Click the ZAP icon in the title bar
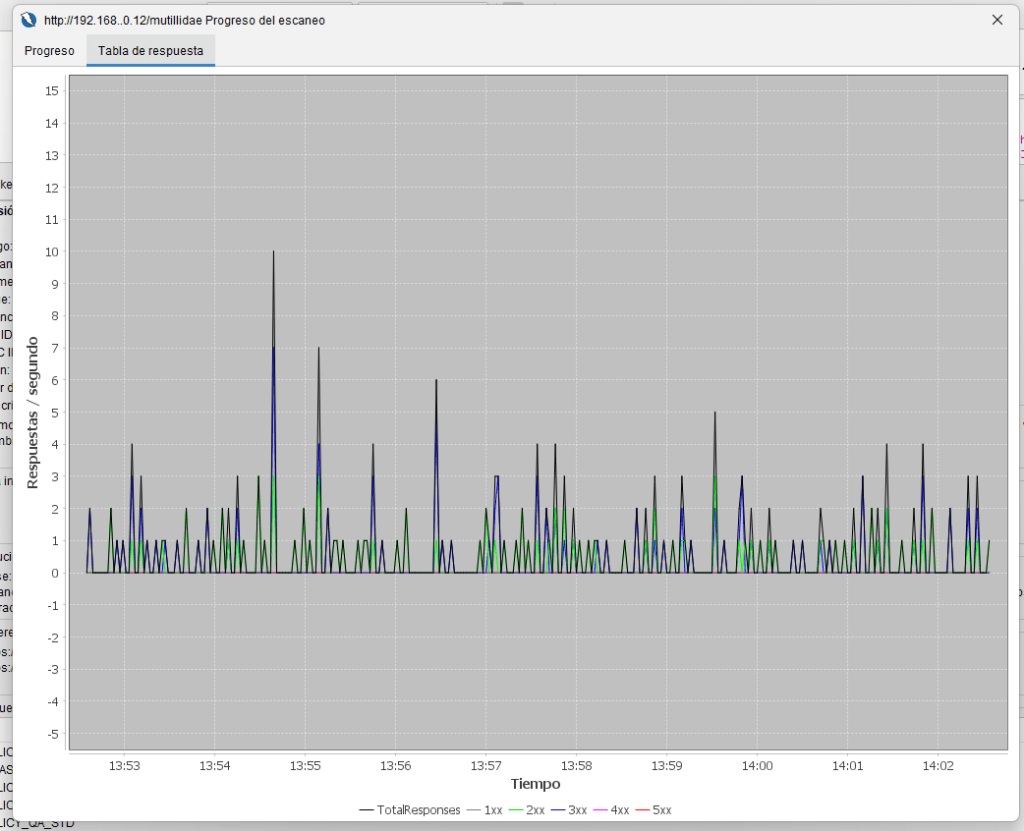This screenshot has height=831, width=1024. pyautogui.click(x=29, y=20)
